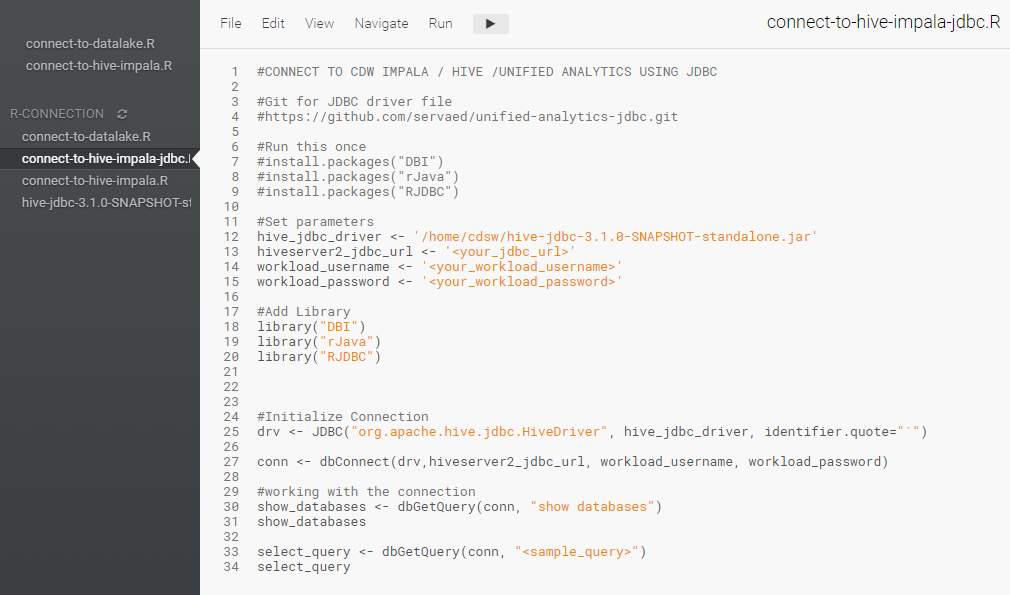1010x595 pixels.
Task: Open the View menu
Action: (319, 23)
